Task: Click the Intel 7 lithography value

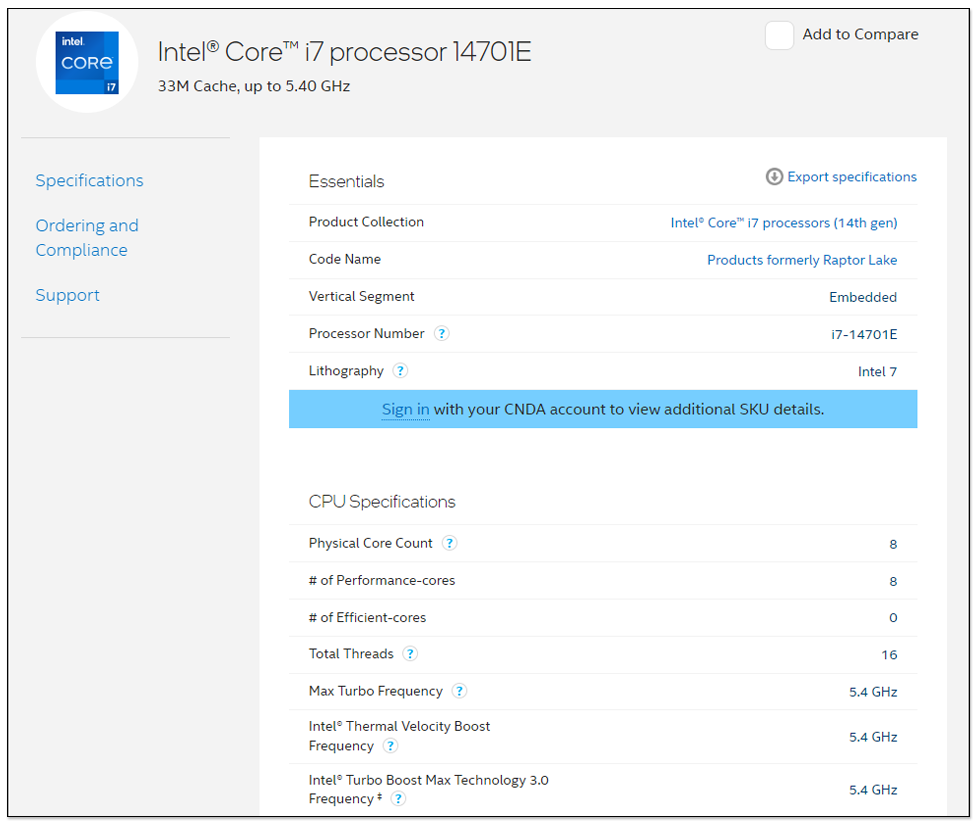Action: [x=877, y=372]
